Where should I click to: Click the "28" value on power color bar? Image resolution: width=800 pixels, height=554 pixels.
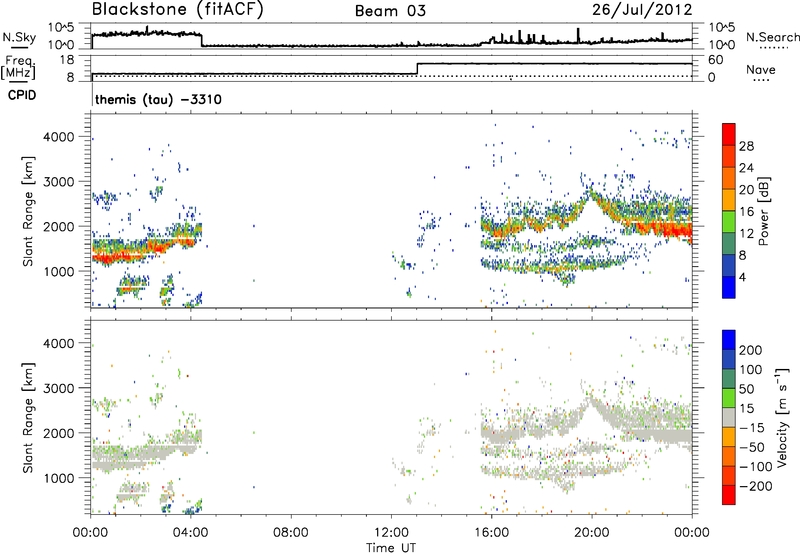point(746,146)
